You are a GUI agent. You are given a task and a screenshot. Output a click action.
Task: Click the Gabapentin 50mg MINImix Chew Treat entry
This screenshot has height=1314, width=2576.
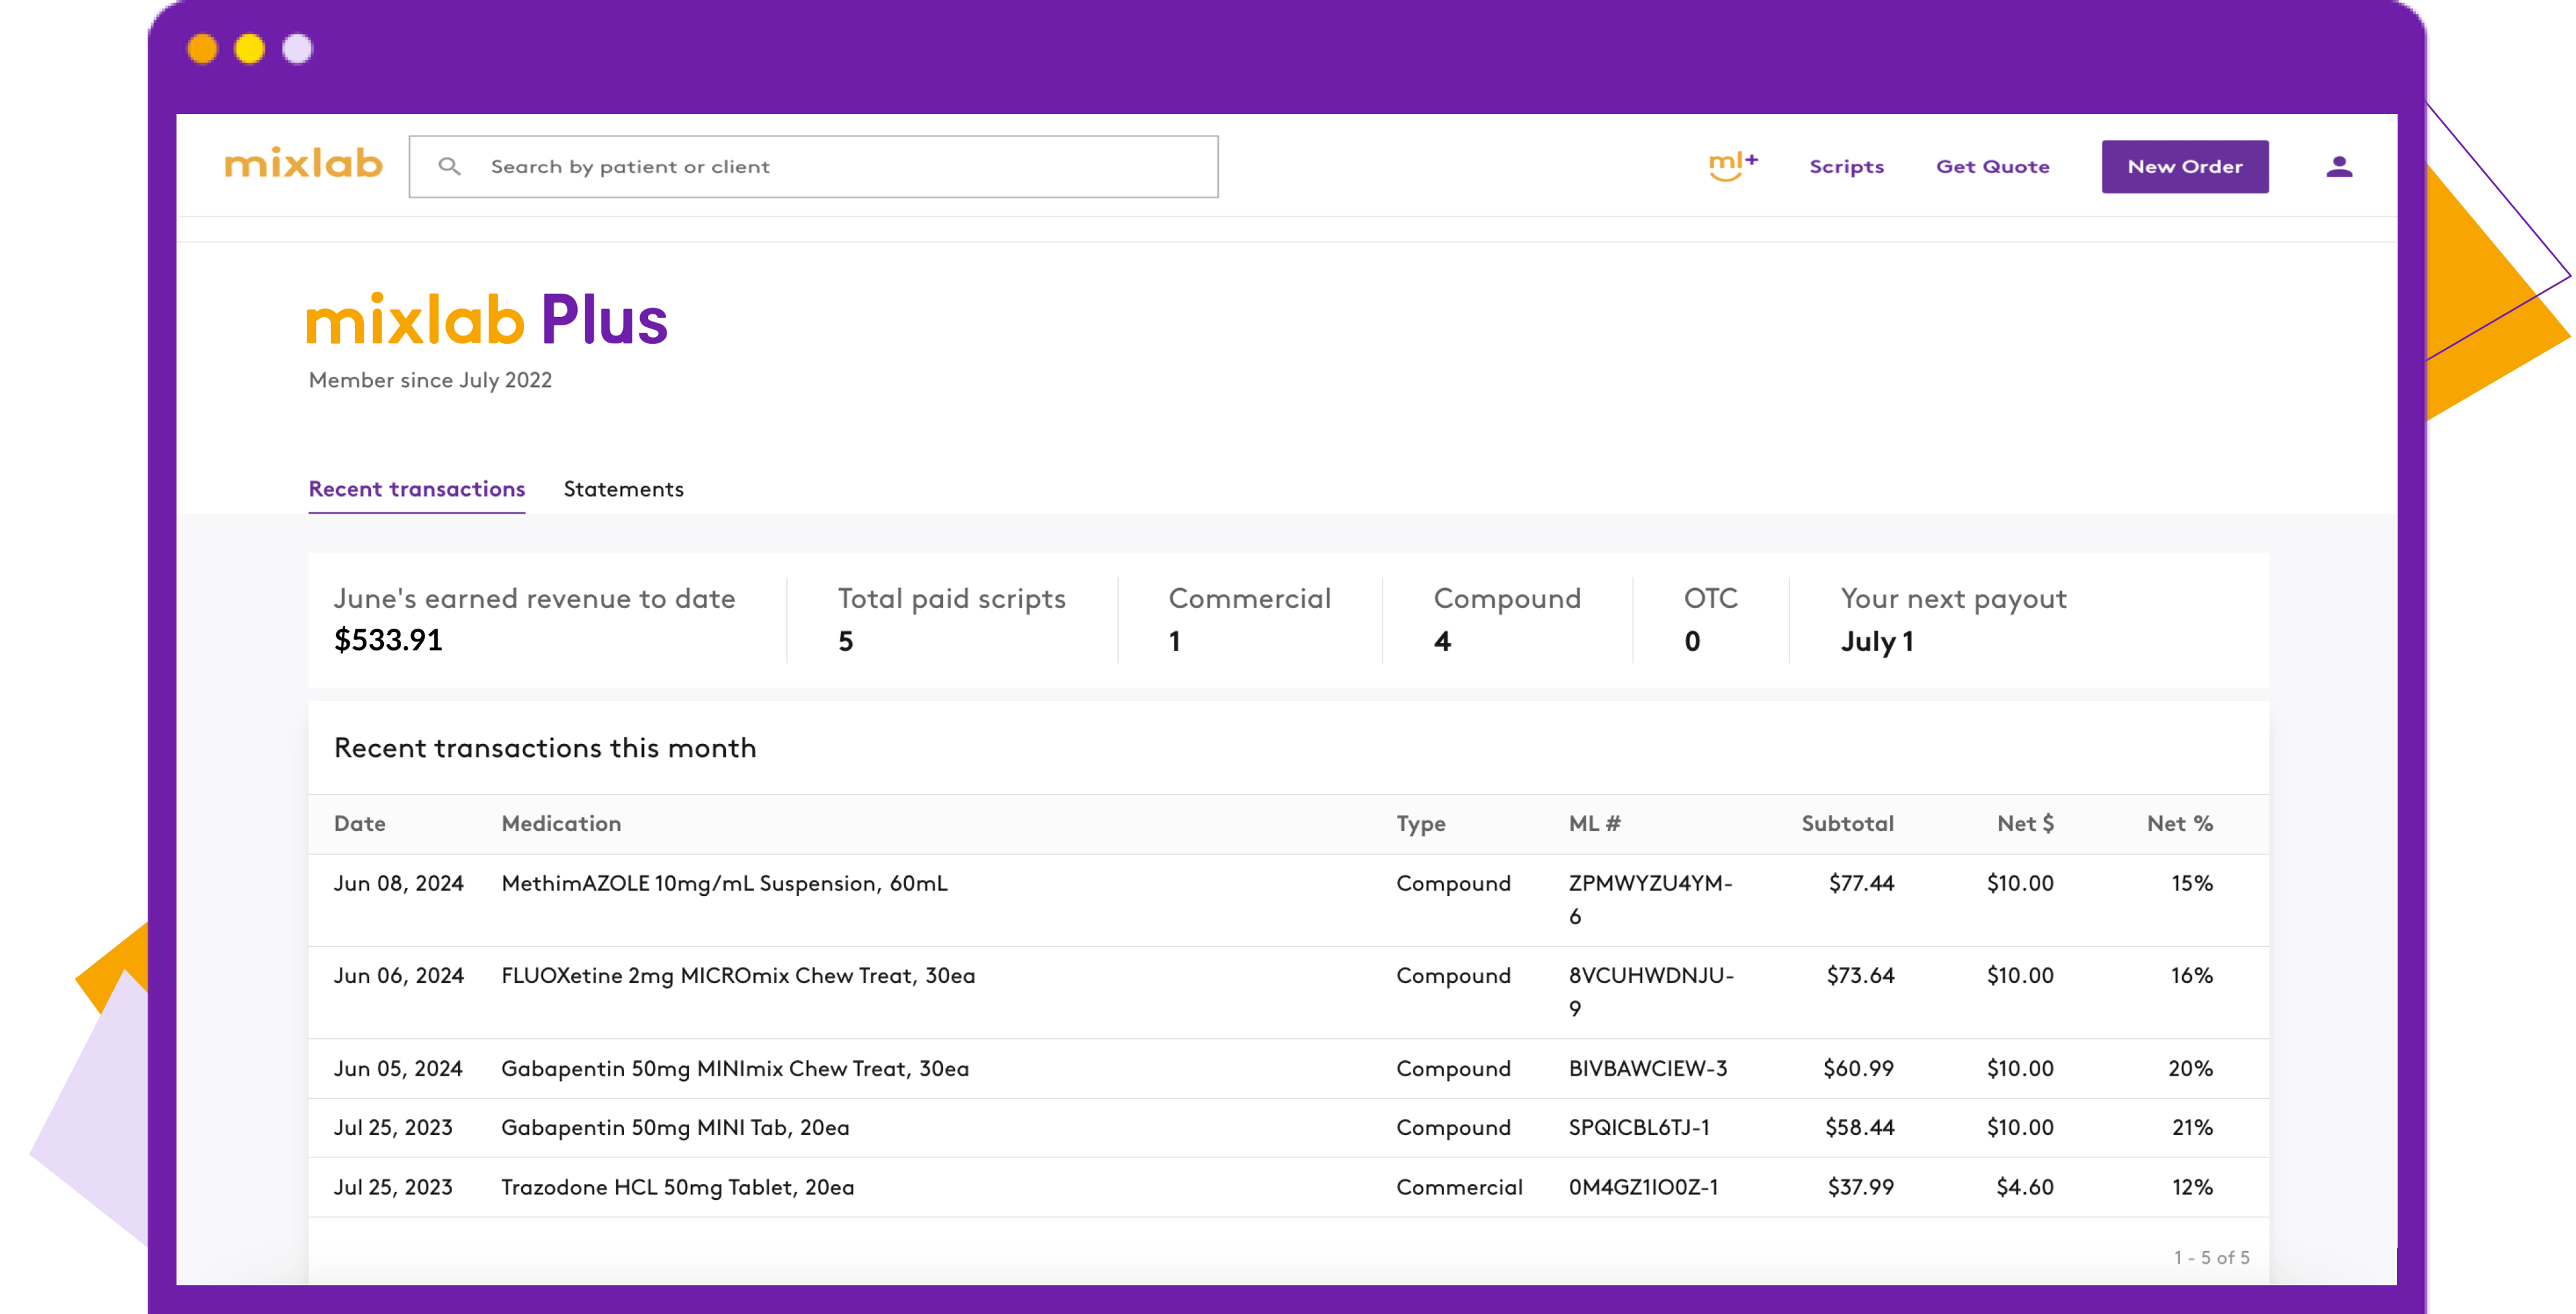click(735, 1069)
